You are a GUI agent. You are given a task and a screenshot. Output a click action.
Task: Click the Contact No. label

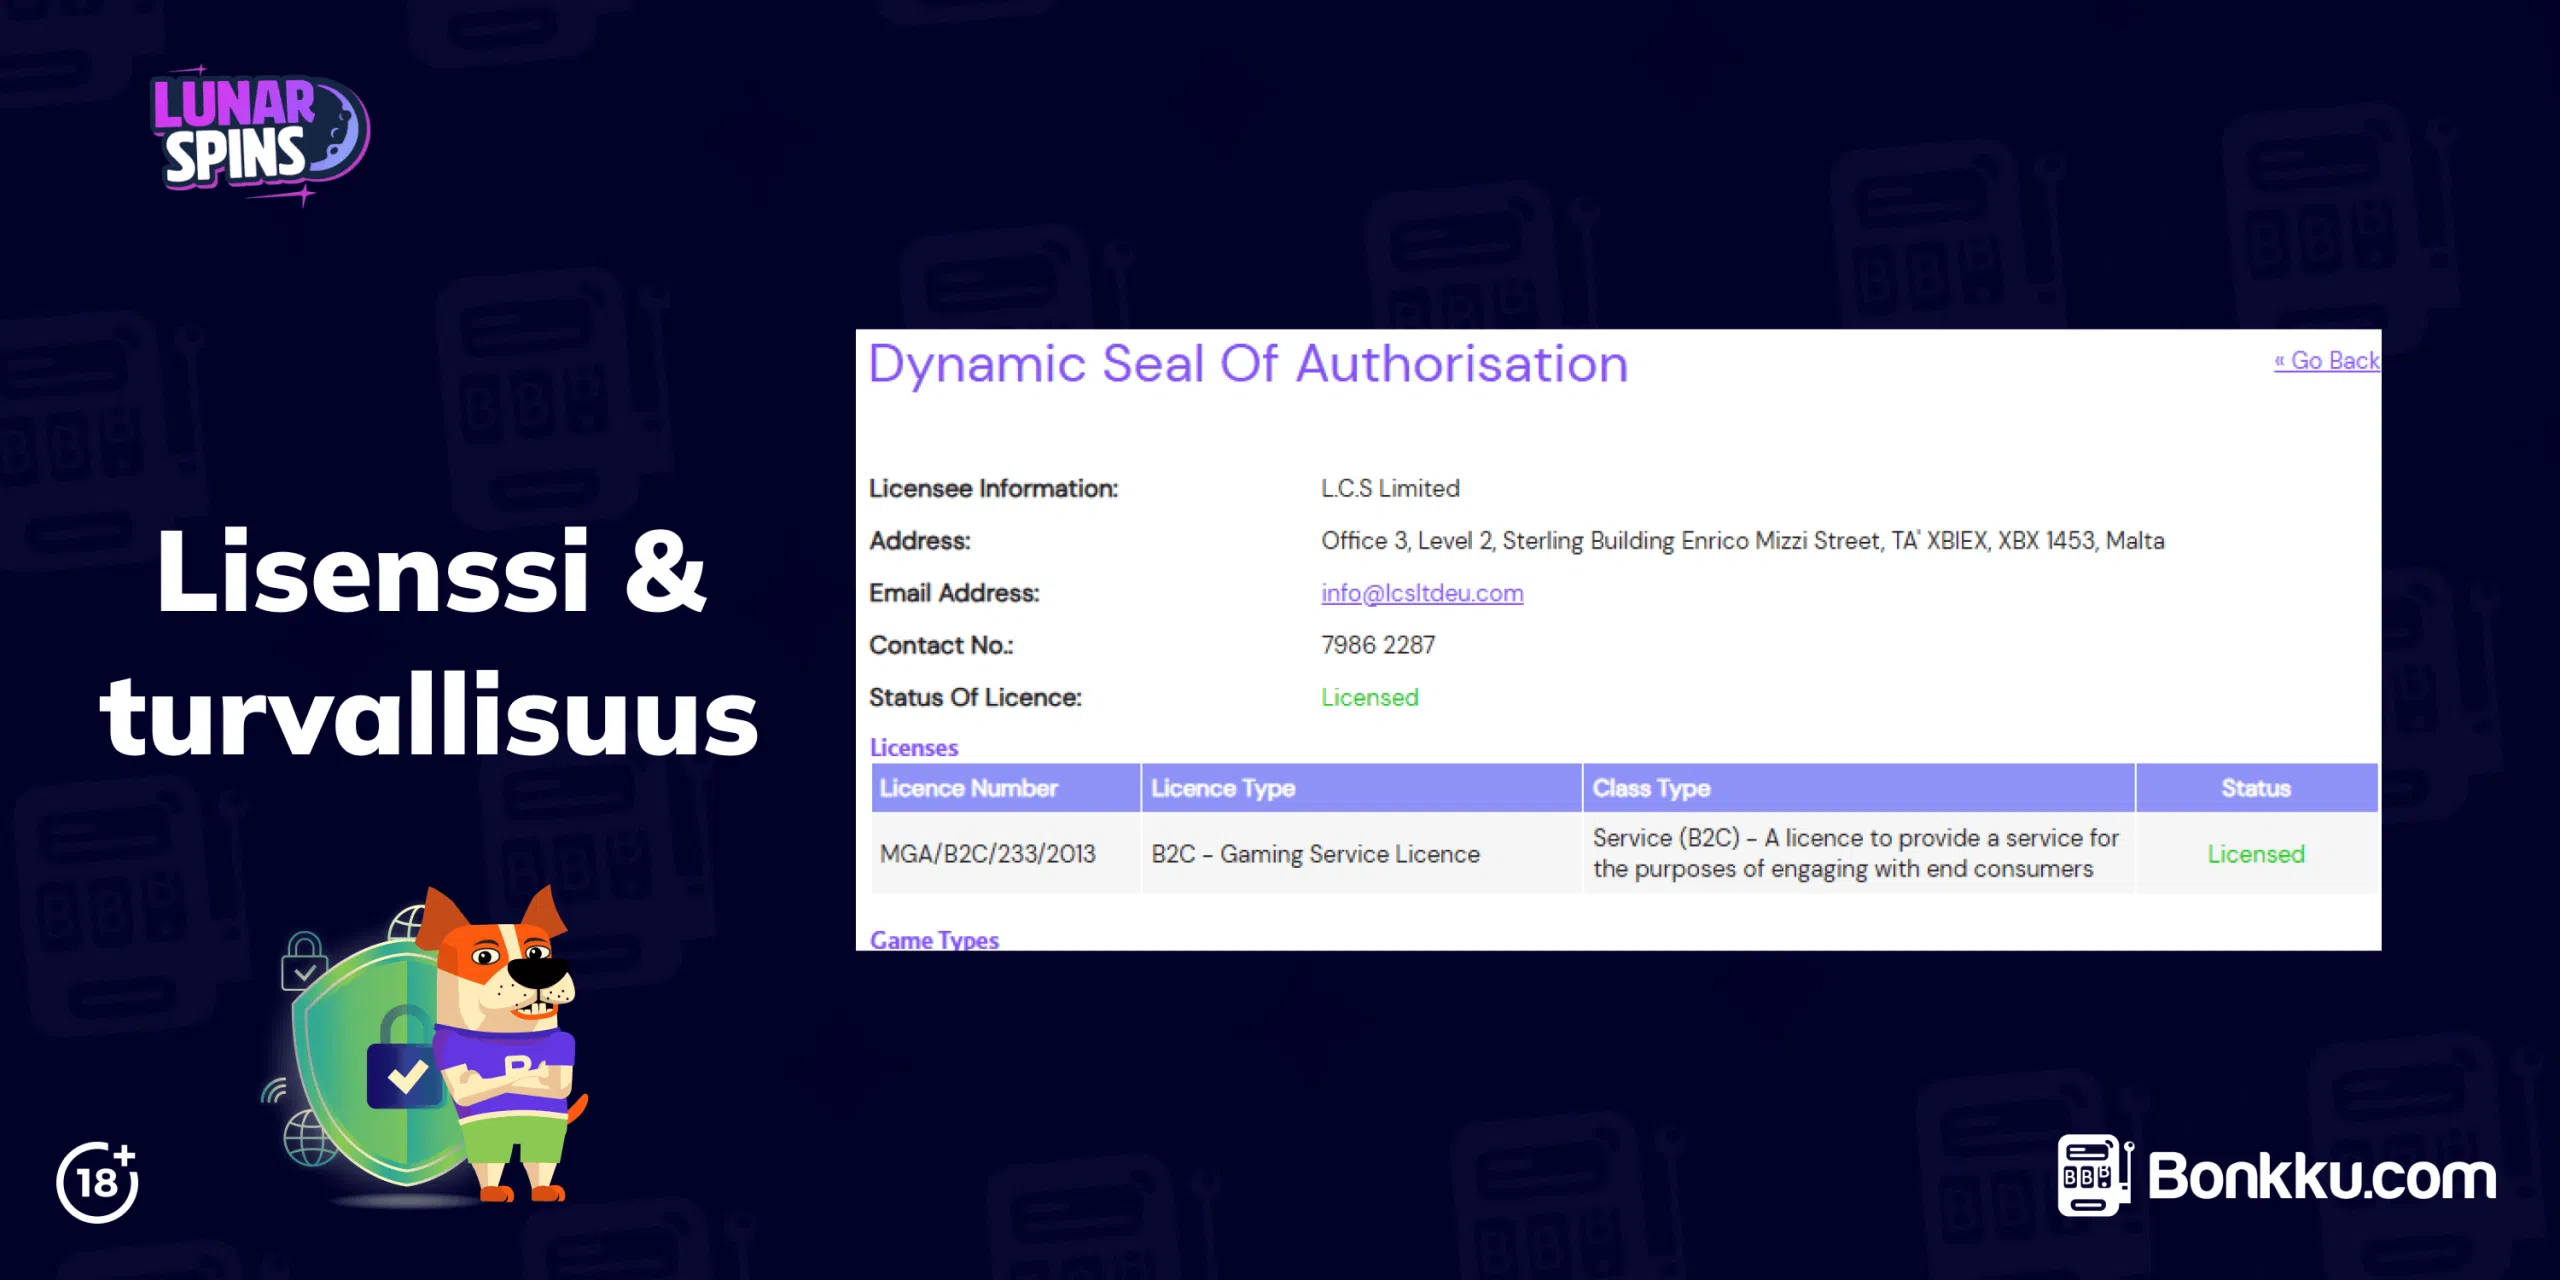coord(941,645)
